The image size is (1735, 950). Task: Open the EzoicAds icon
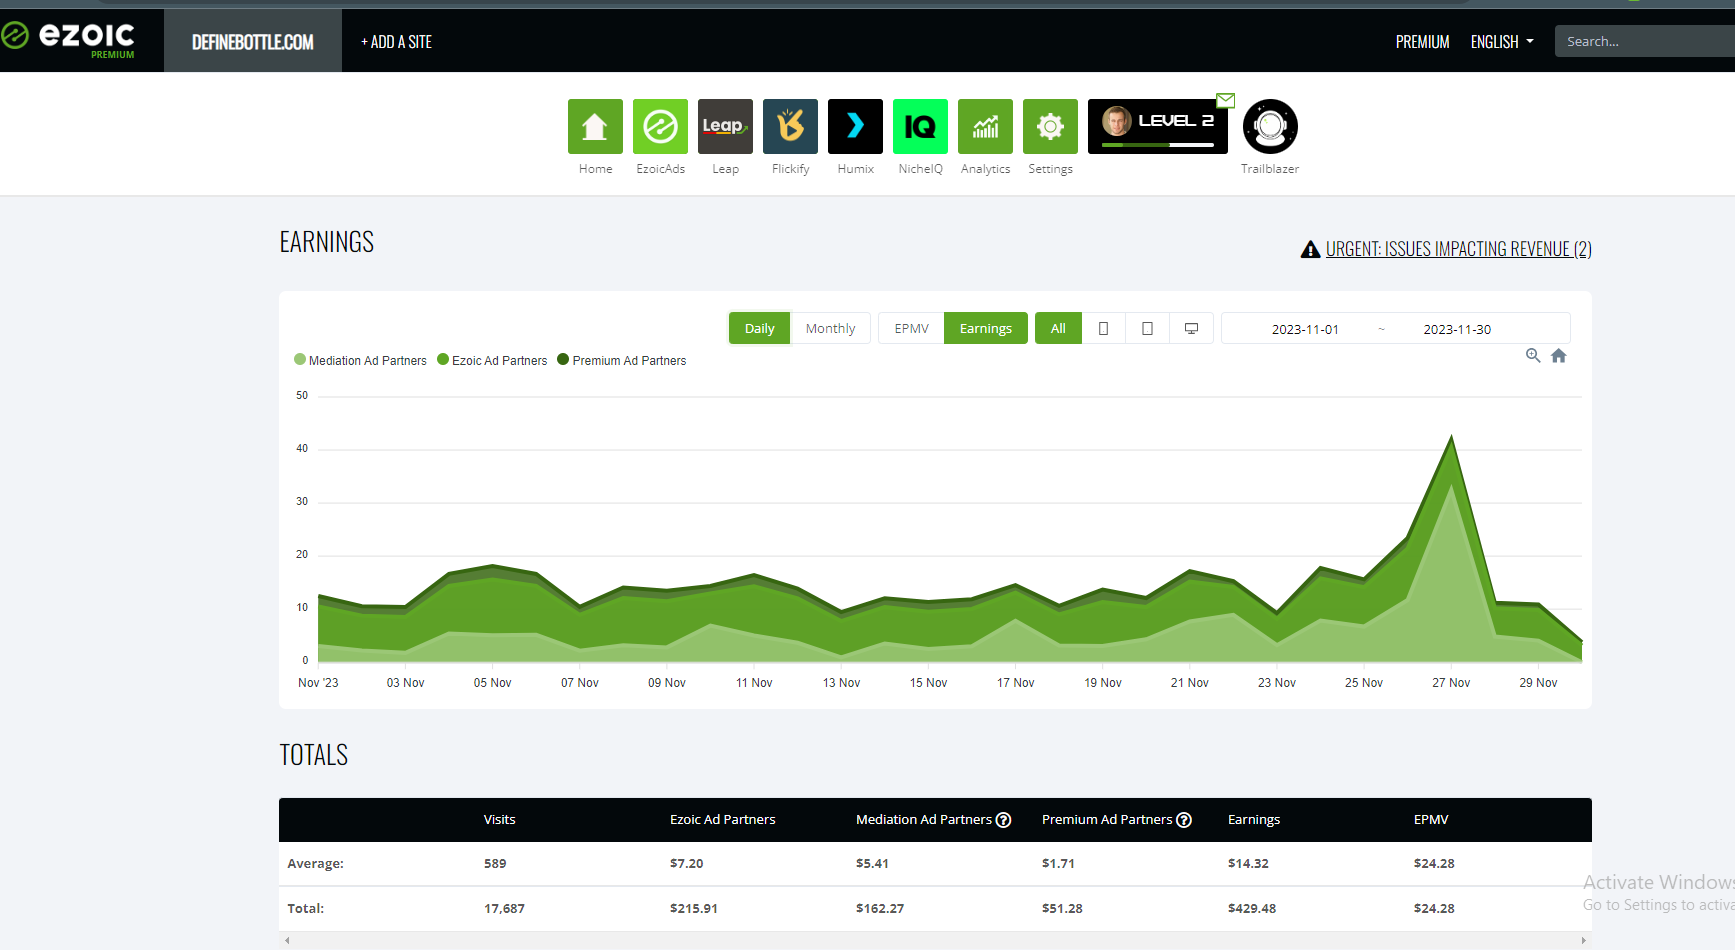(660, 126)
